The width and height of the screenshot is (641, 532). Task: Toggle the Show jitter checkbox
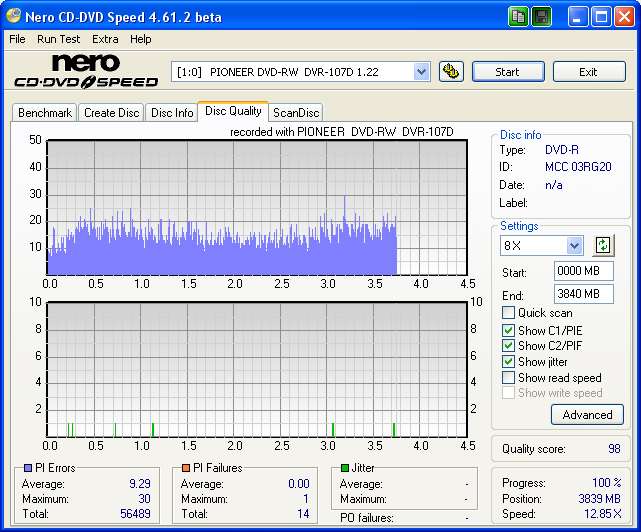508,362
